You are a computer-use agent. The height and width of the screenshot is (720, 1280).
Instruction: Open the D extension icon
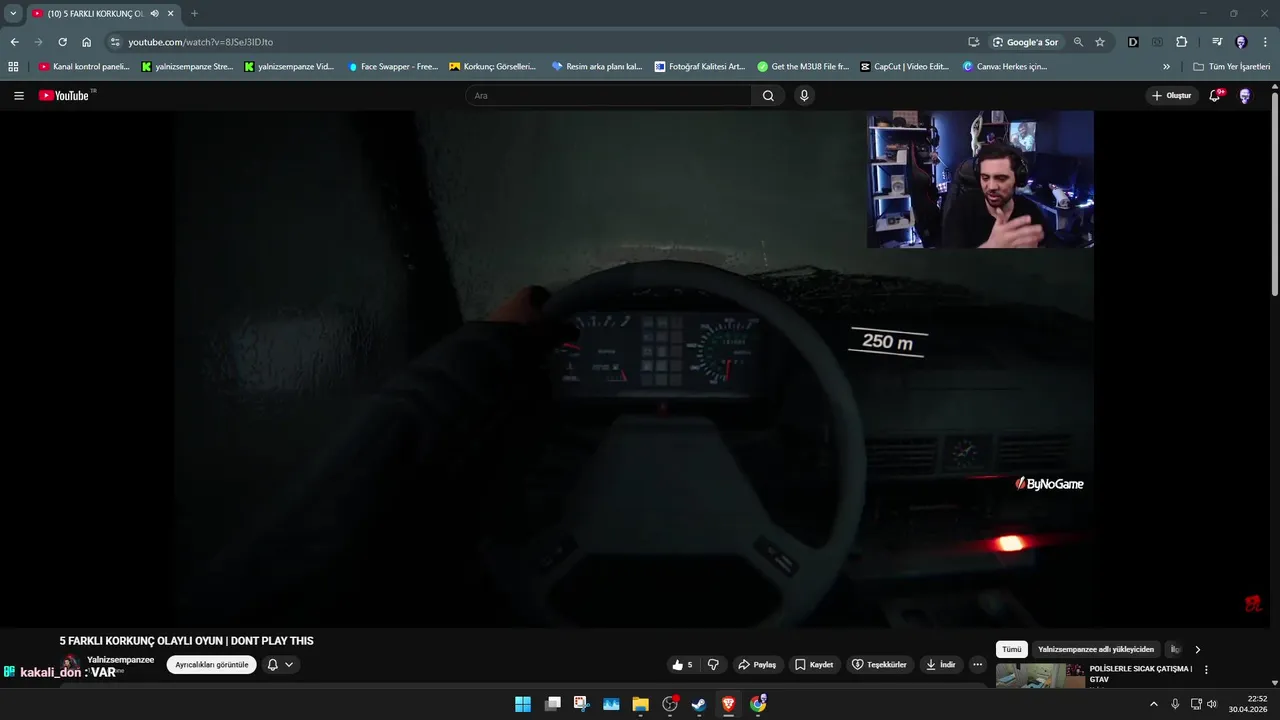[x=1133, y=42]
